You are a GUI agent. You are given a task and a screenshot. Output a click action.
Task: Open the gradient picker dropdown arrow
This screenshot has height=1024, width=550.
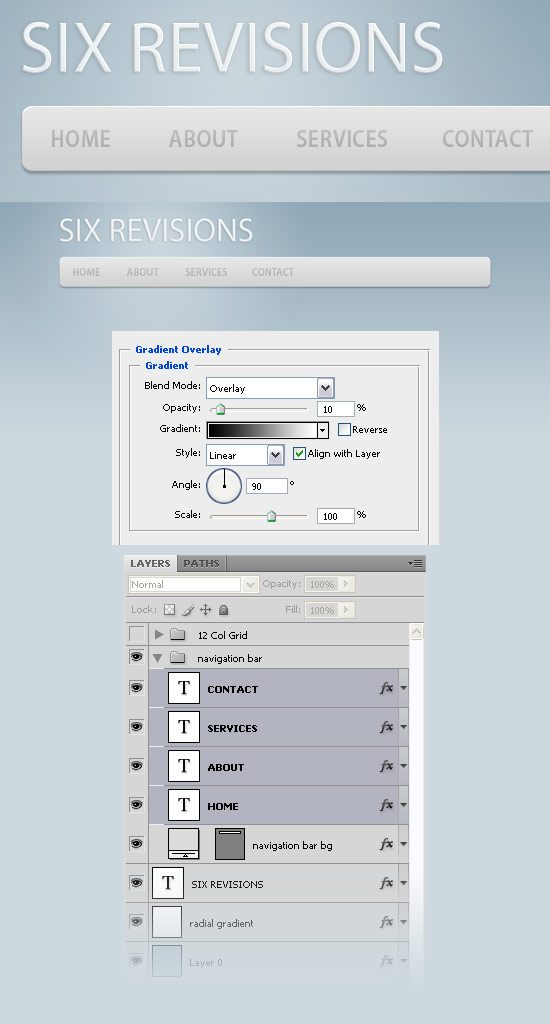pos(322,430)
